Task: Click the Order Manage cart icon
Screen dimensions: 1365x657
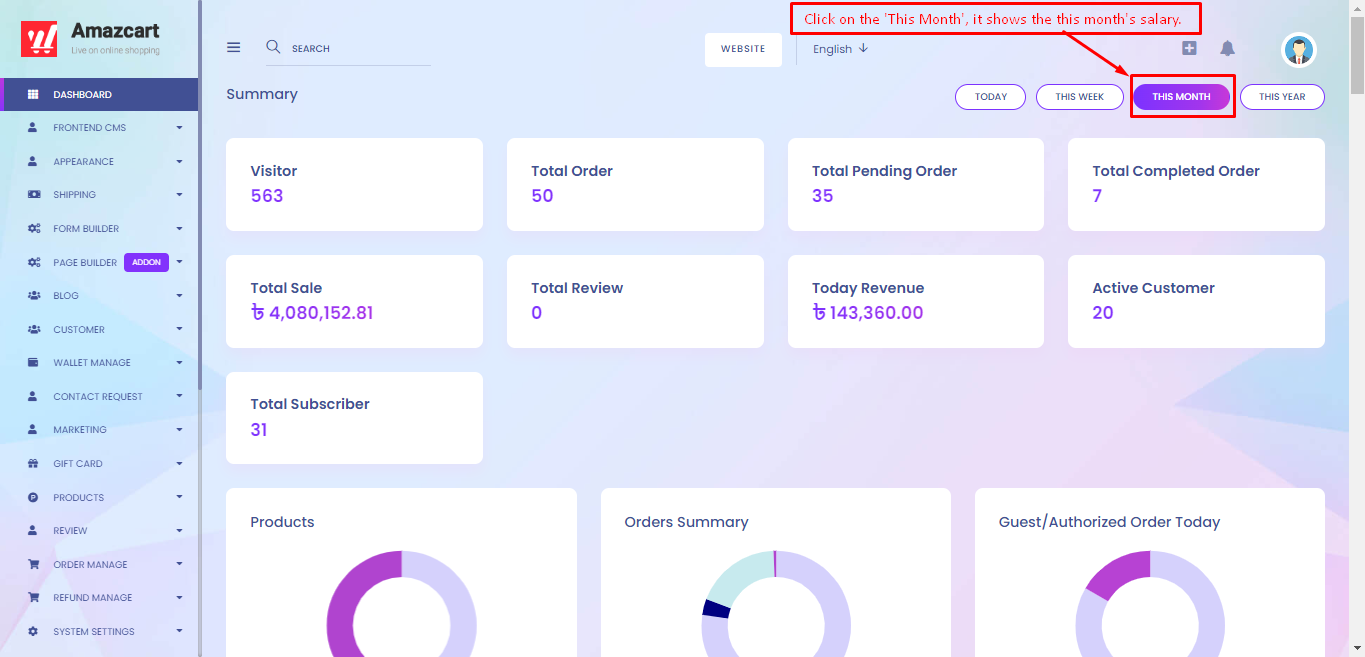Action: (33, 564)
